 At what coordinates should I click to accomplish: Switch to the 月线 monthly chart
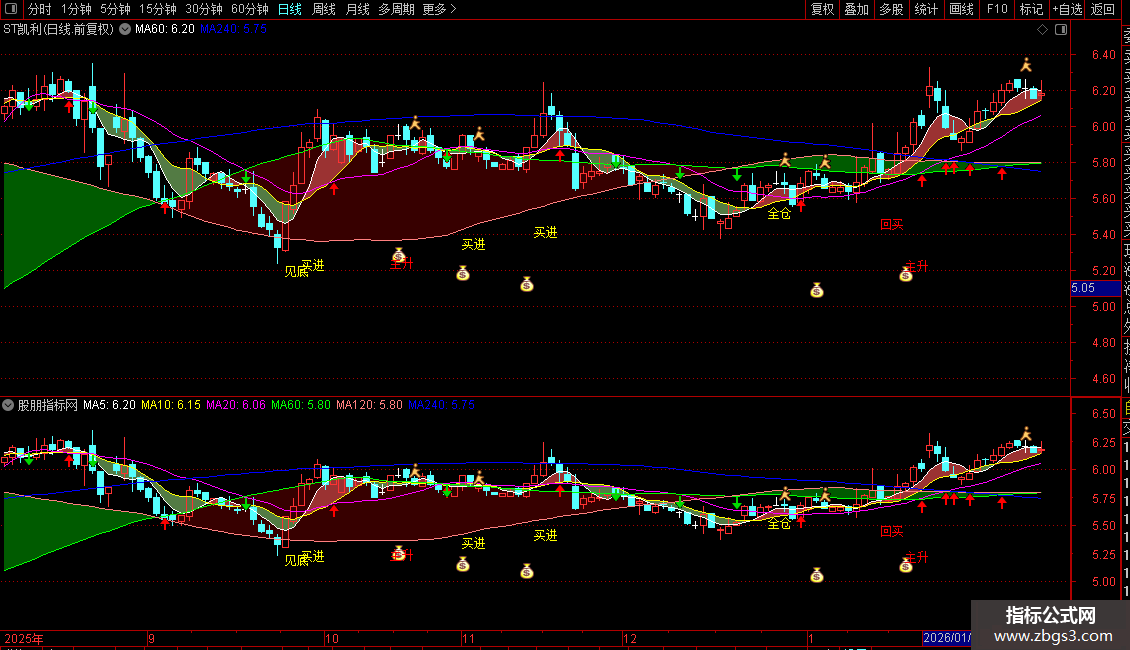tap(357, 9)
